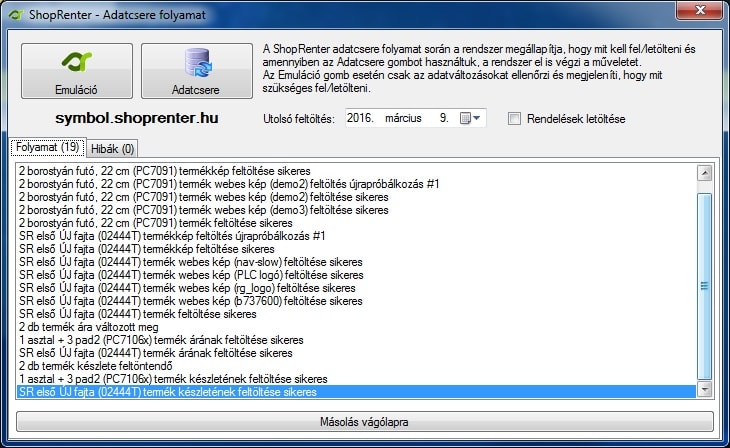Click the Utolsó feltöltés label
The width and height of the screenshot is (730, 448).
[x=299, y=119]
